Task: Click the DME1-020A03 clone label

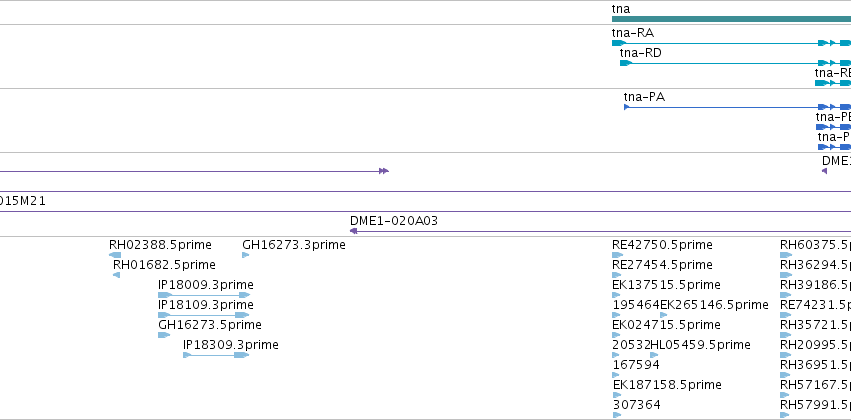Action: pos(394,221)
